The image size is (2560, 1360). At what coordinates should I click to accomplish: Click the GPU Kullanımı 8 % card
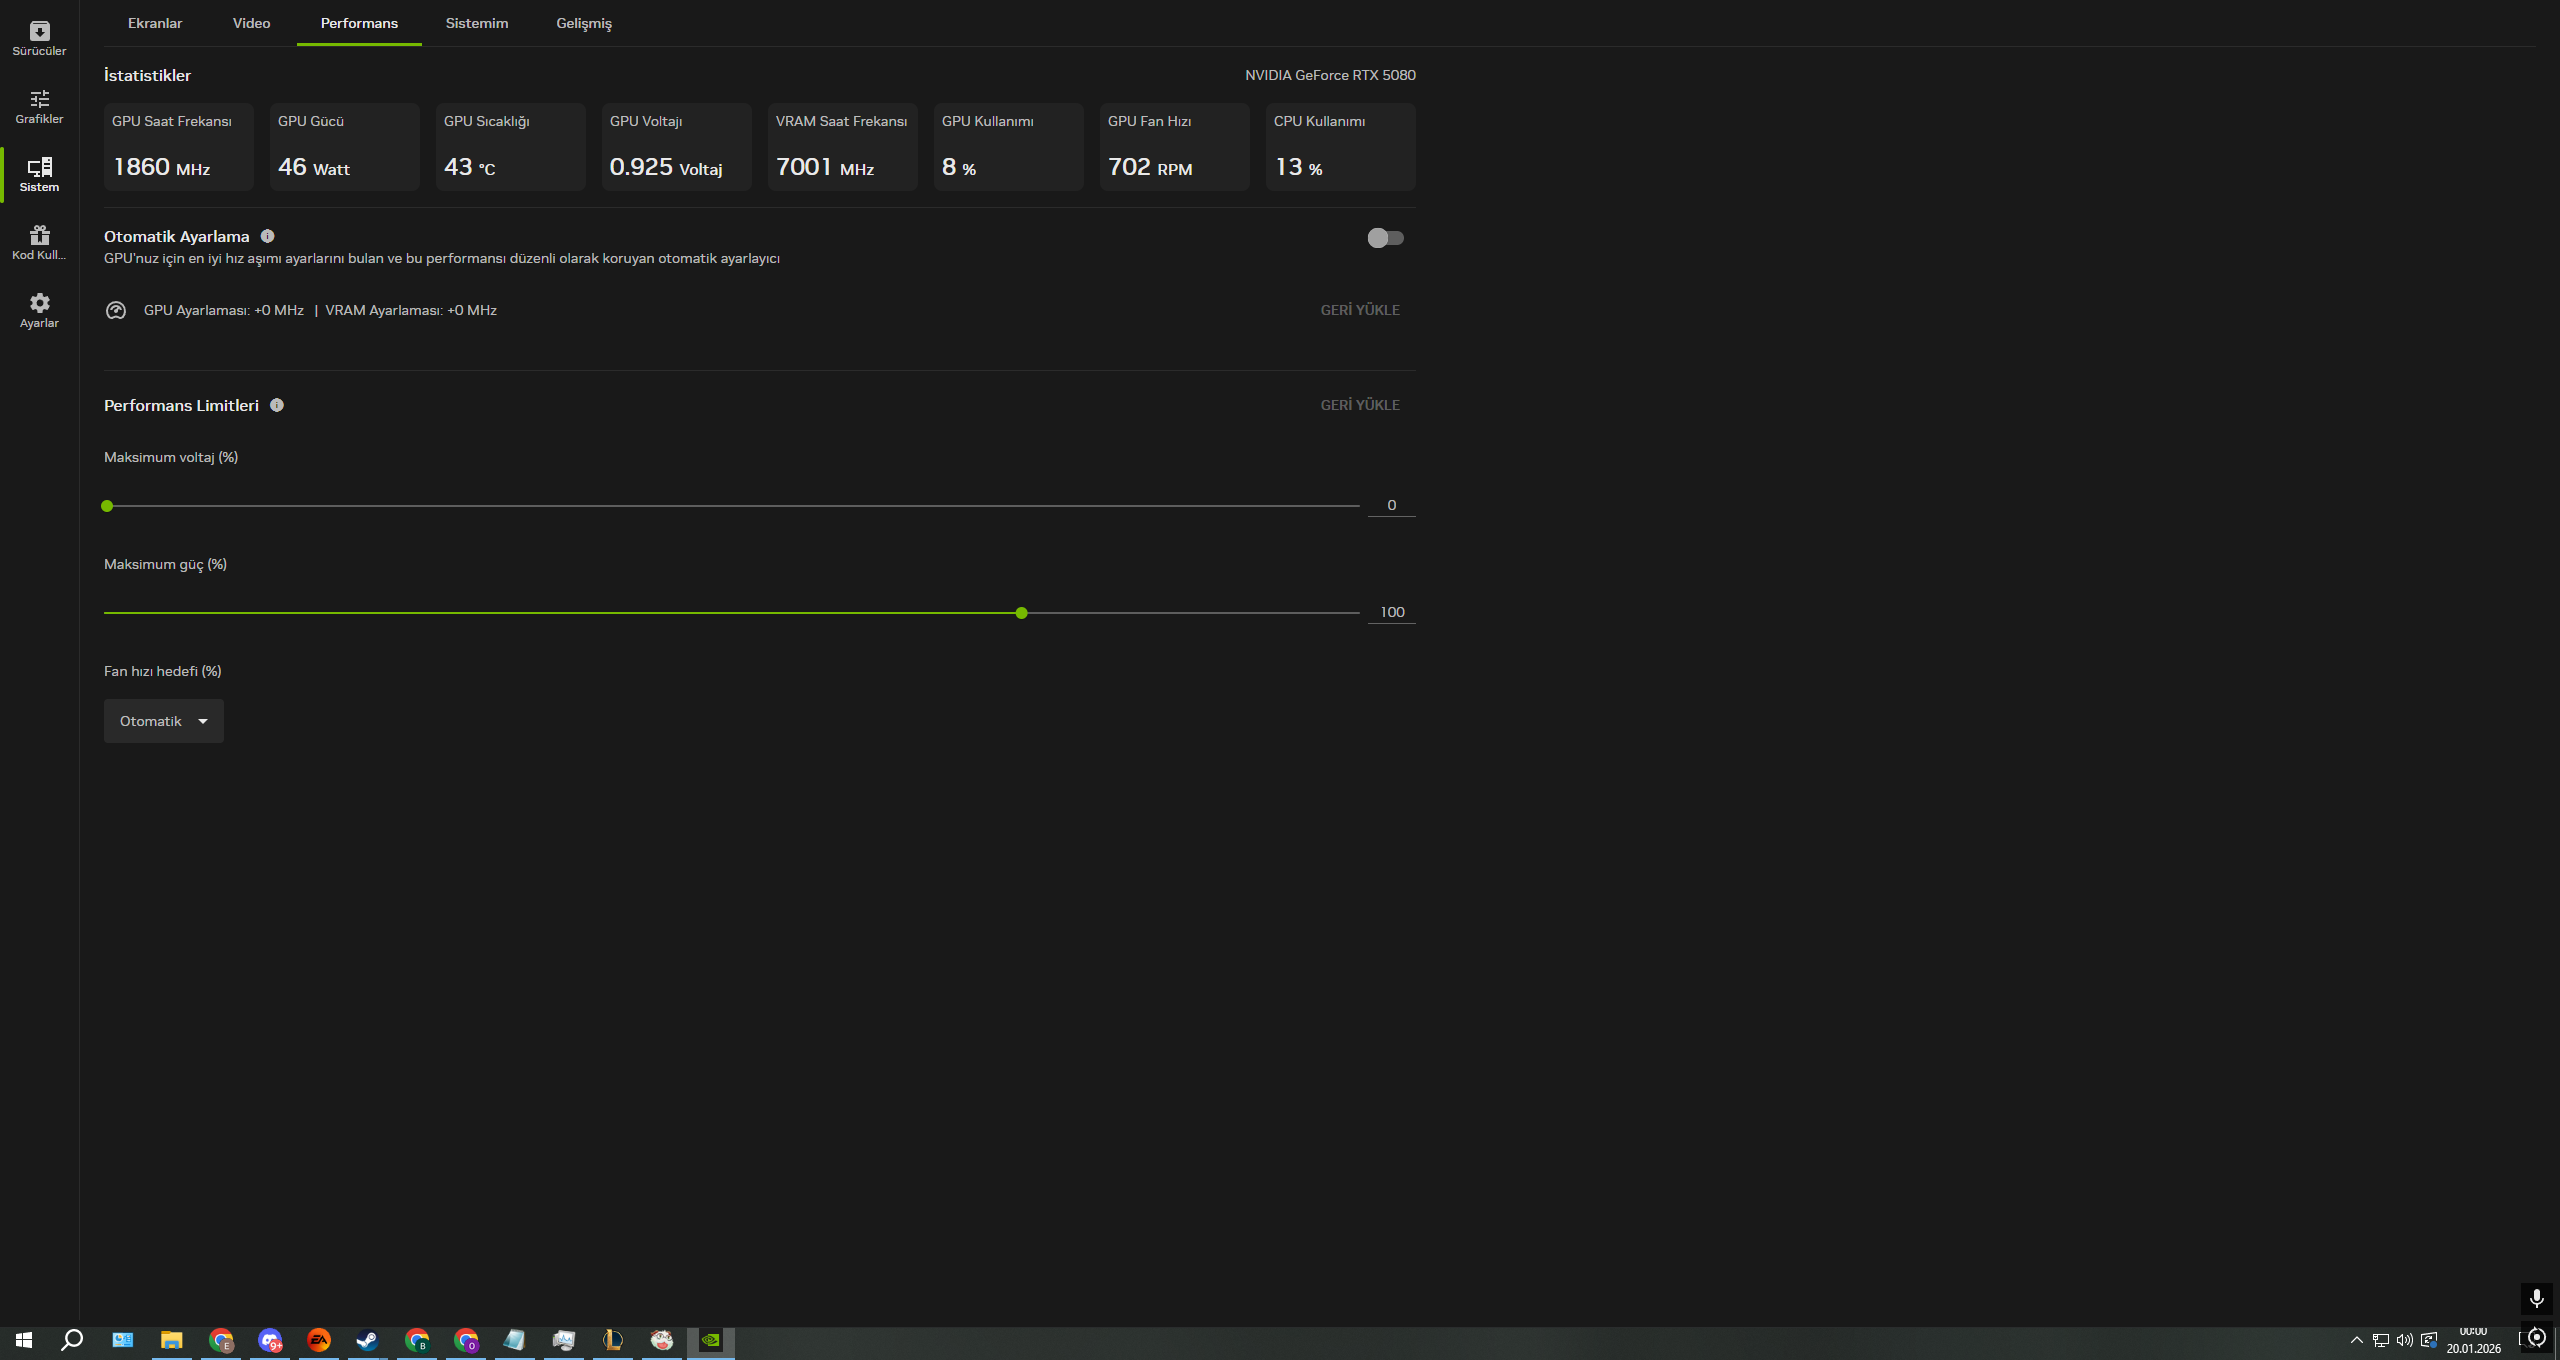point(1009,147)
